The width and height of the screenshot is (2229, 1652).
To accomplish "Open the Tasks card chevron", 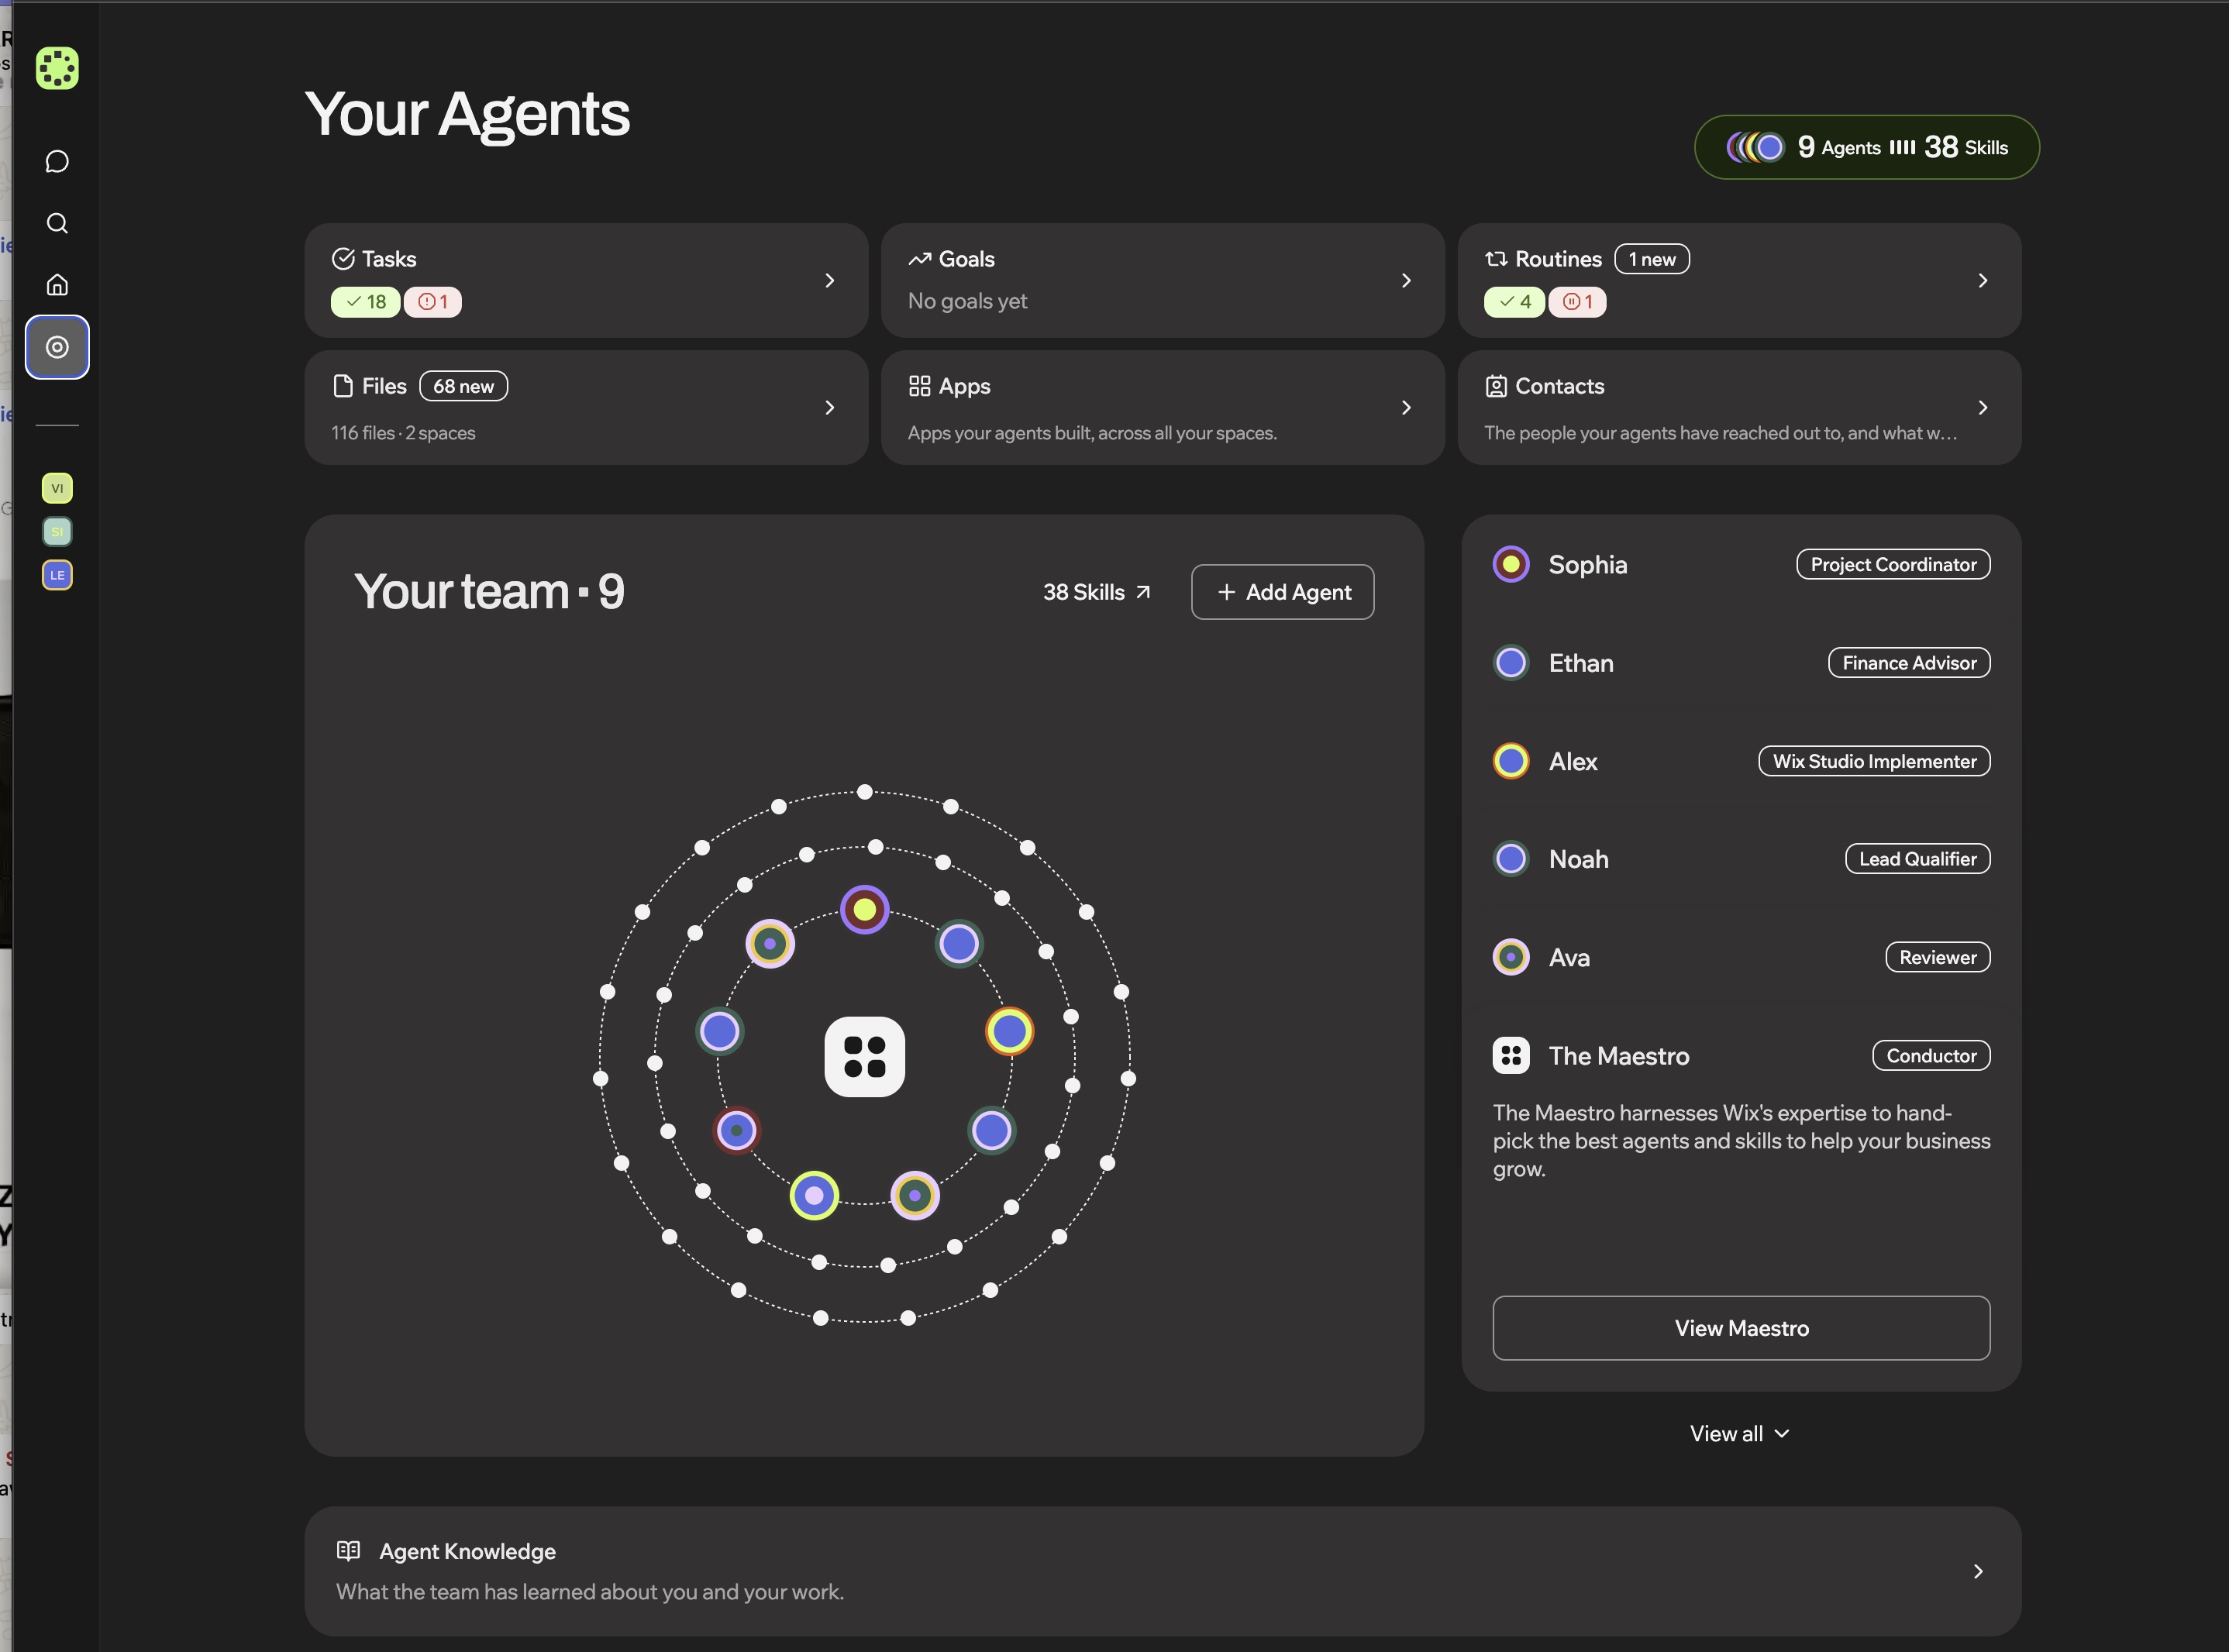I will click(829, 281).
